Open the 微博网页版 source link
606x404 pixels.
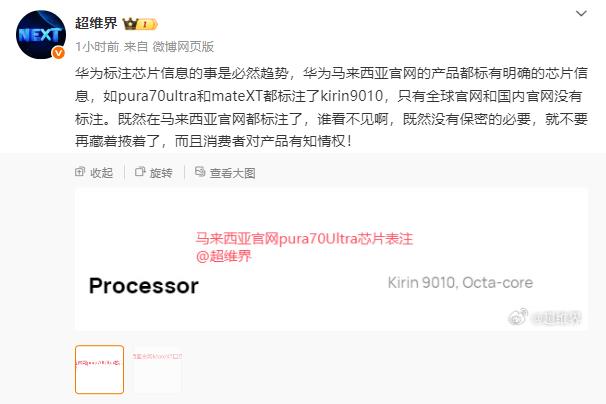183,47
